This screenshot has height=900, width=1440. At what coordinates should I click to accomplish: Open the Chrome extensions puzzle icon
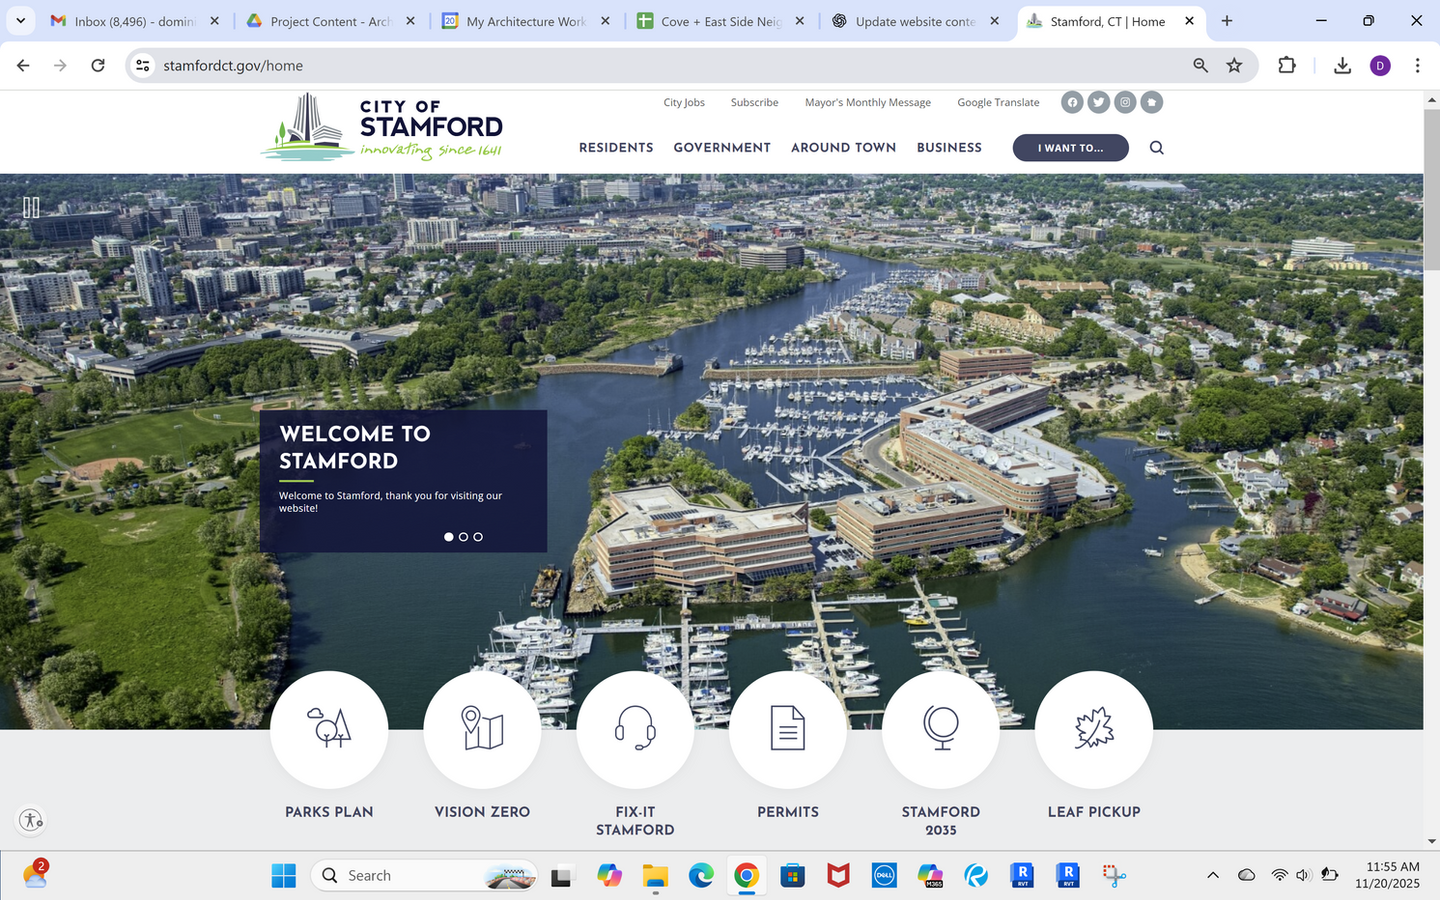tap(1287, 65)
